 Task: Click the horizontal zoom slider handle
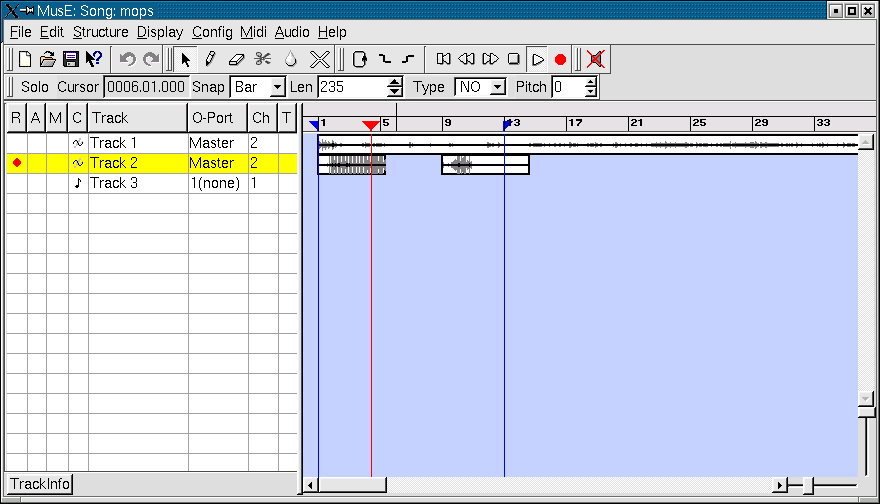tap(807, 485)
